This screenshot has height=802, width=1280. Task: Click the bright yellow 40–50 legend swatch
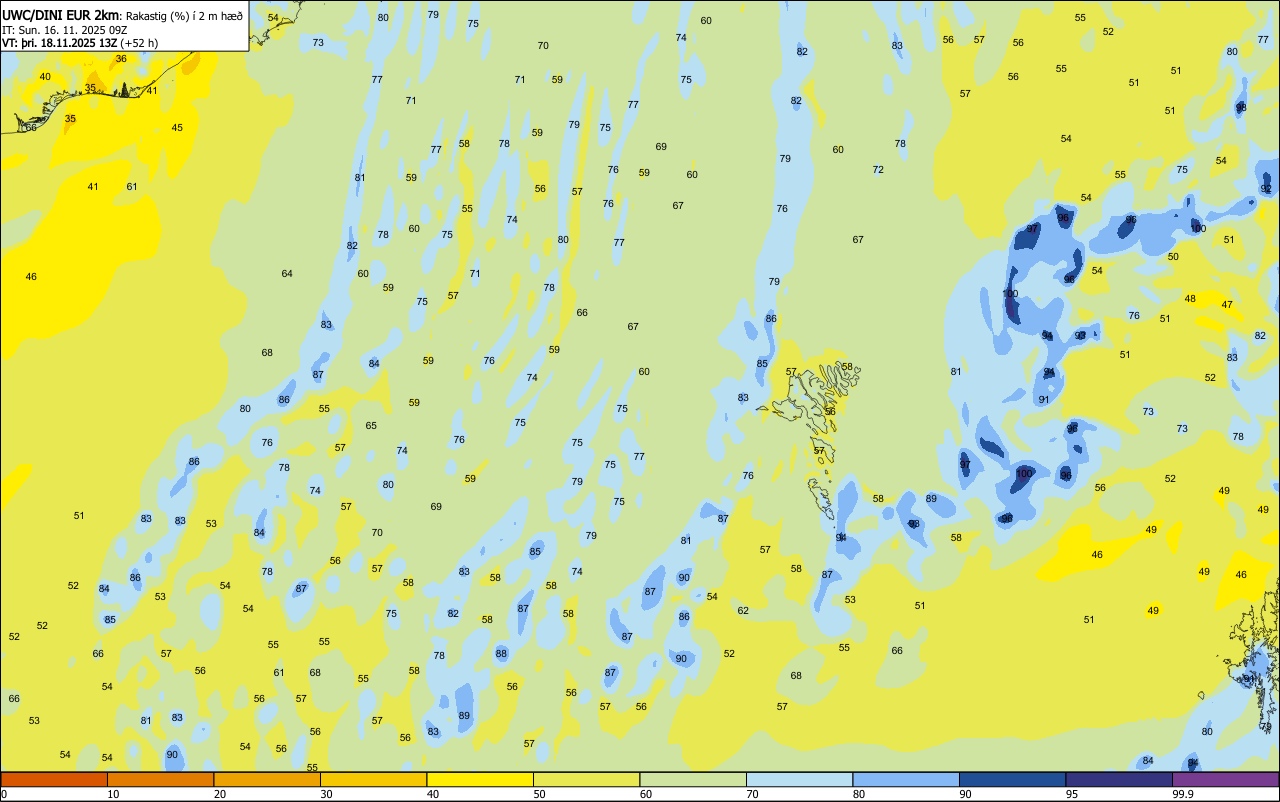(480, 779)
